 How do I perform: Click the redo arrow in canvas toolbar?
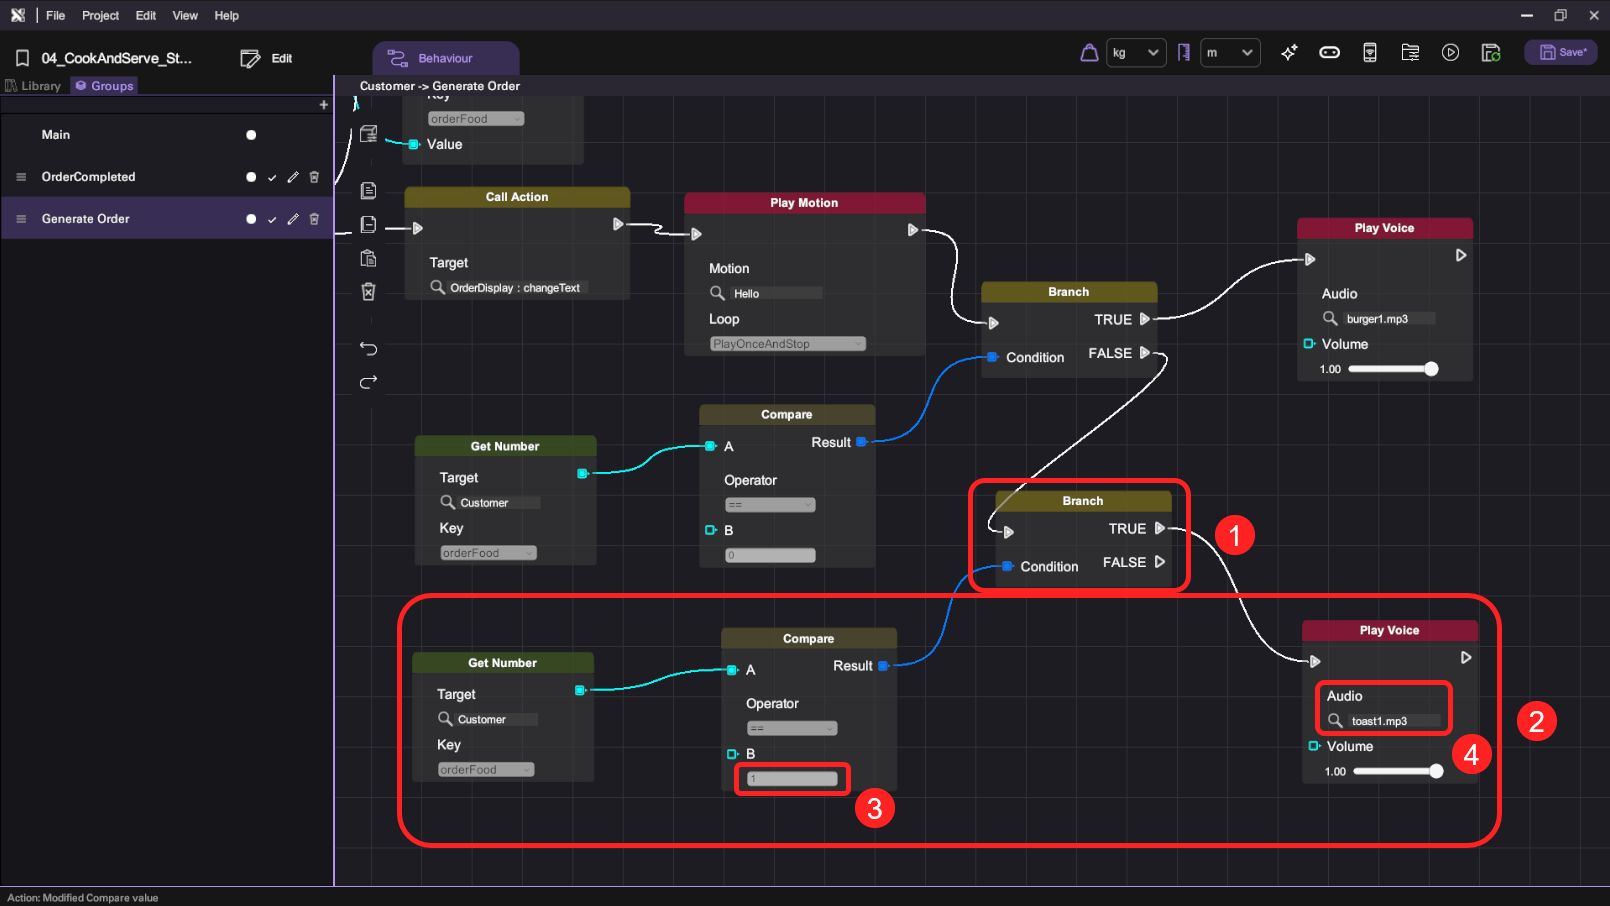coord(368,382)
